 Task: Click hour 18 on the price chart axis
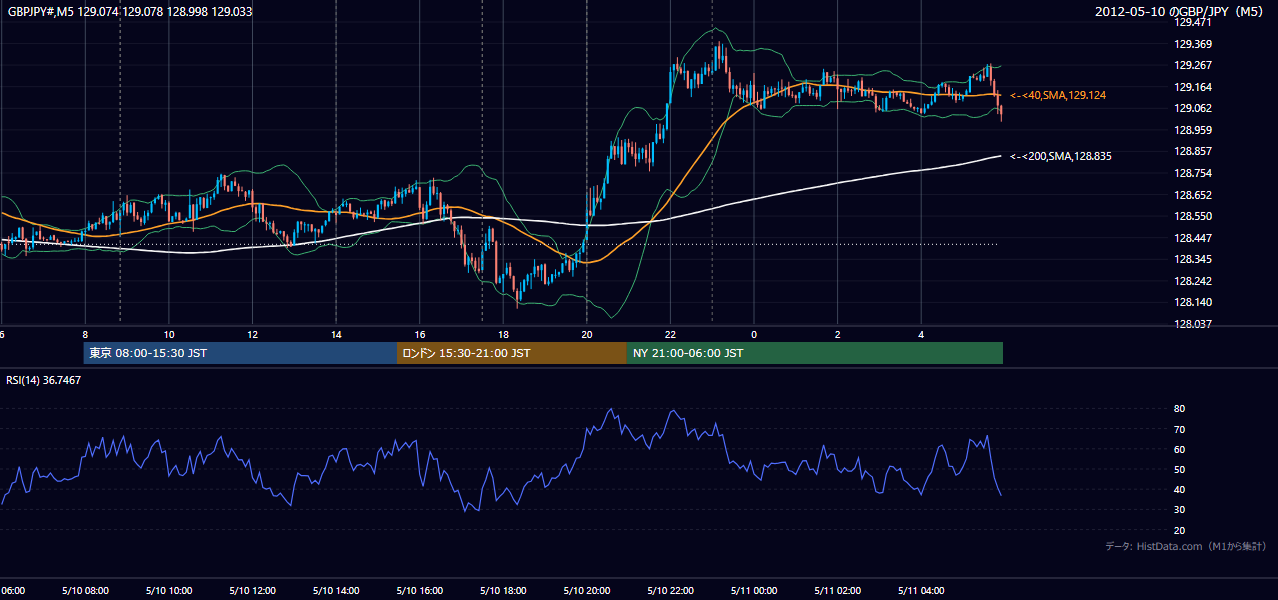(503, 334)
